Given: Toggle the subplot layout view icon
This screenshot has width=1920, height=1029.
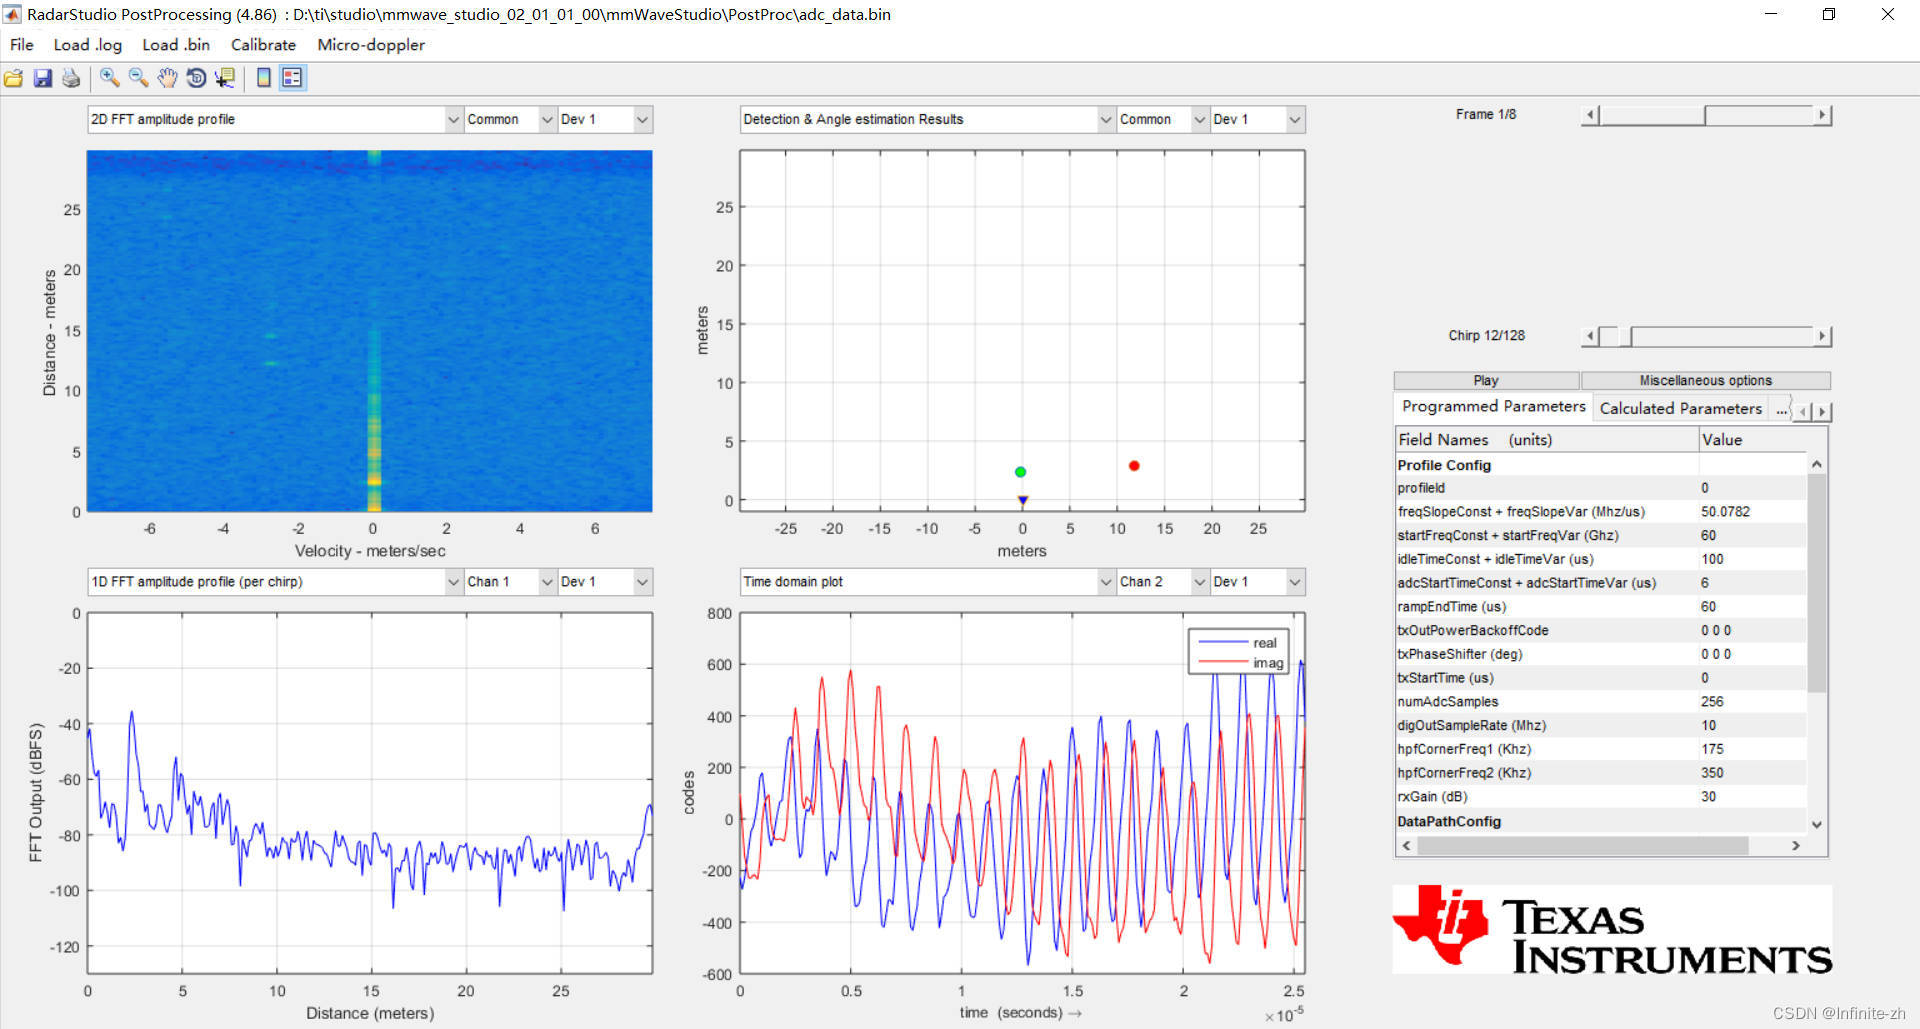Looking at the screenshot, I should point(291,78).
